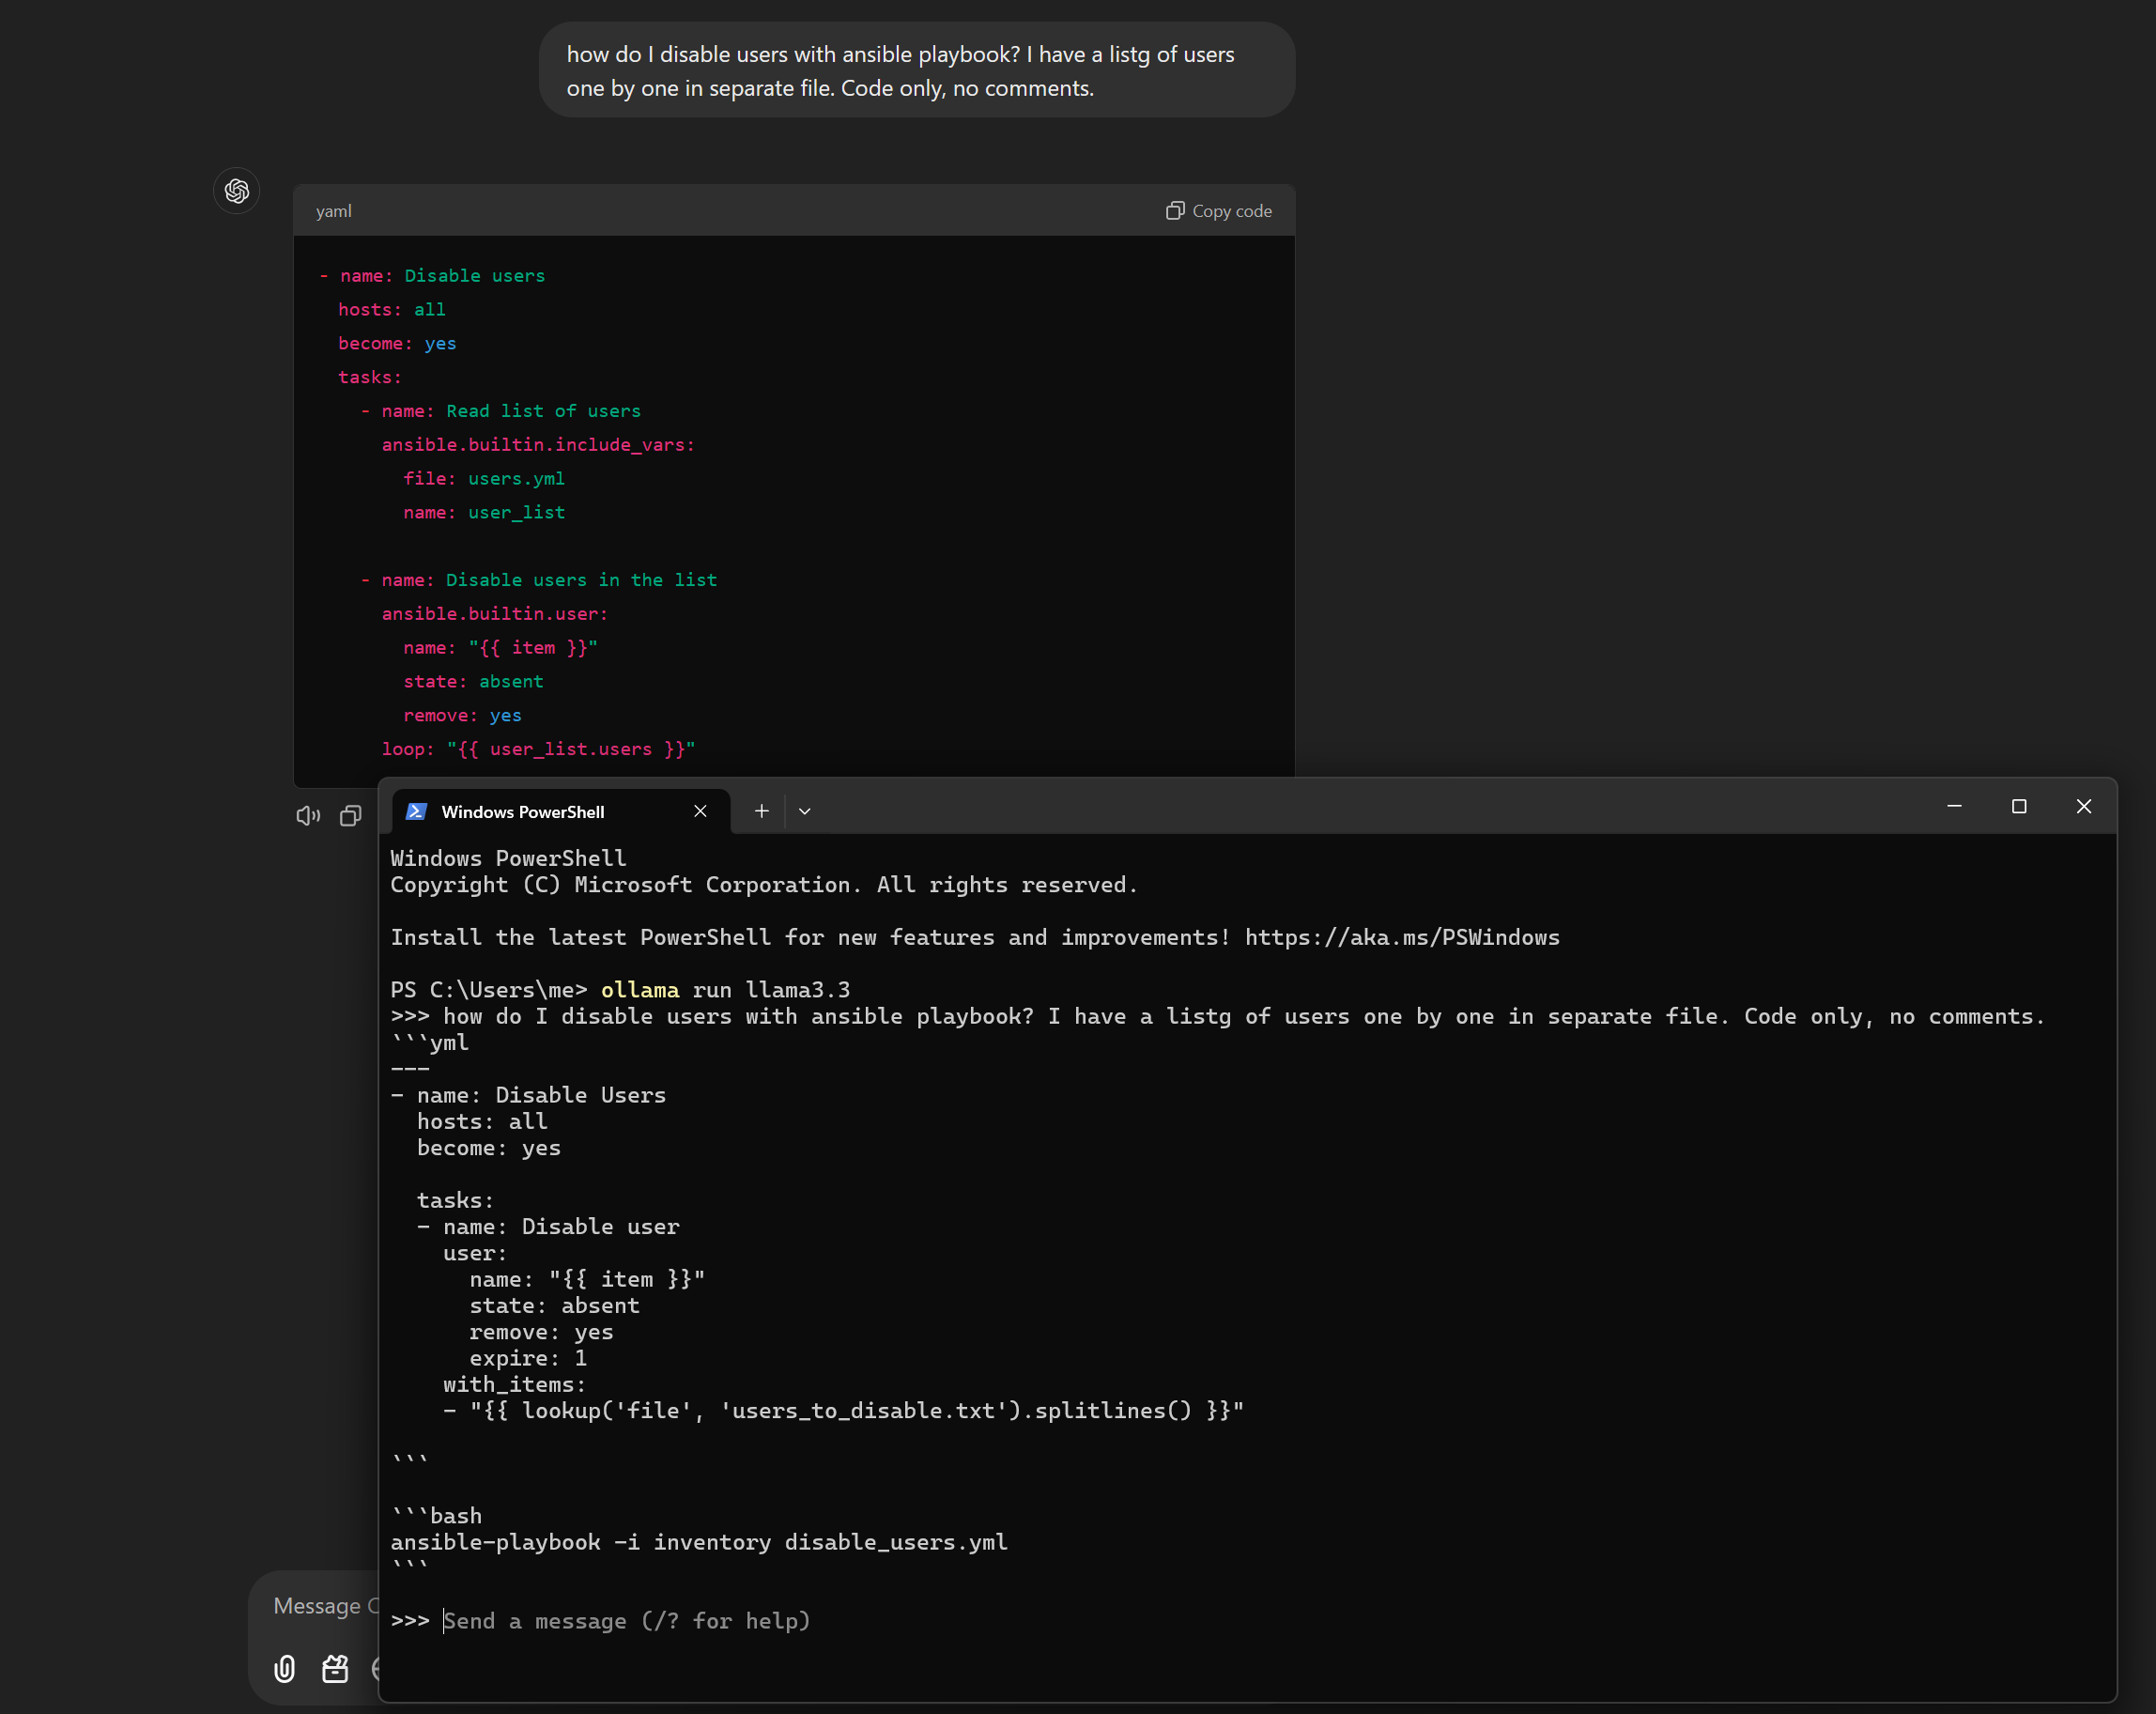
Task: Click 'hosts: all' in the PowerShell output
Action: [482, 1121]
